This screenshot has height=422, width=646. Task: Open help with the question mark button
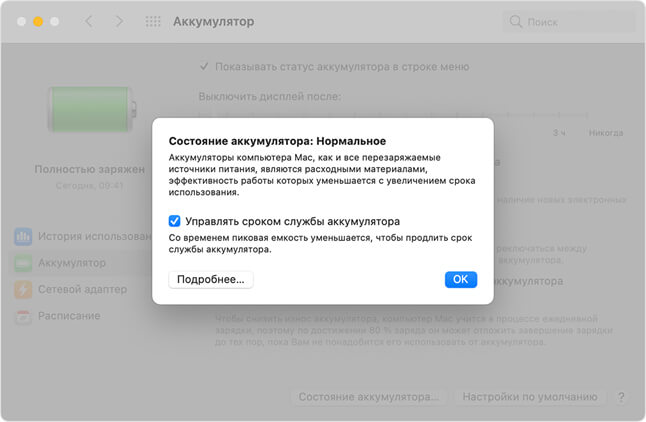coord(621,397)
